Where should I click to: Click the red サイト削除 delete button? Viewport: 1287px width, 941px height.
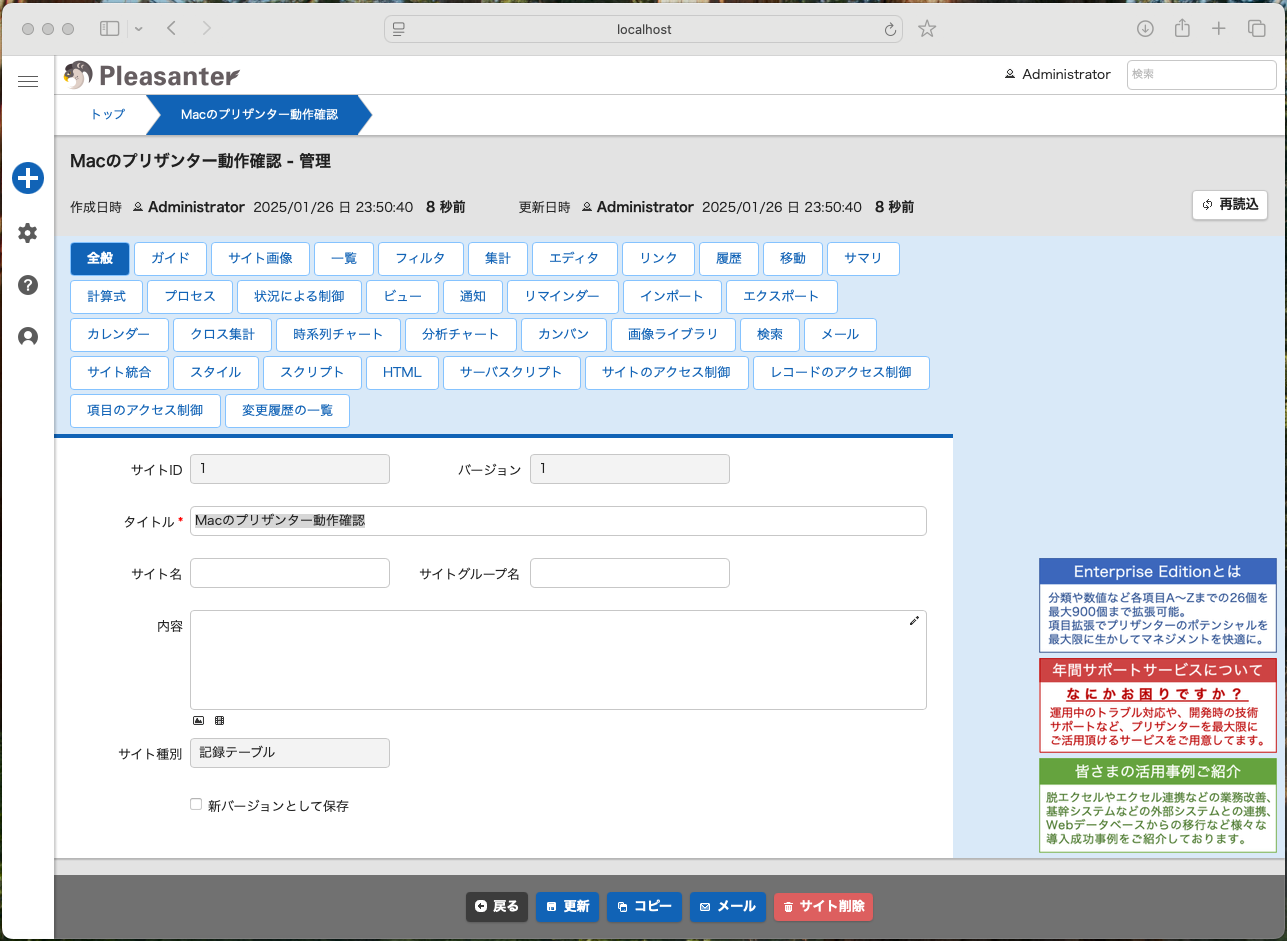click(823, 907)
